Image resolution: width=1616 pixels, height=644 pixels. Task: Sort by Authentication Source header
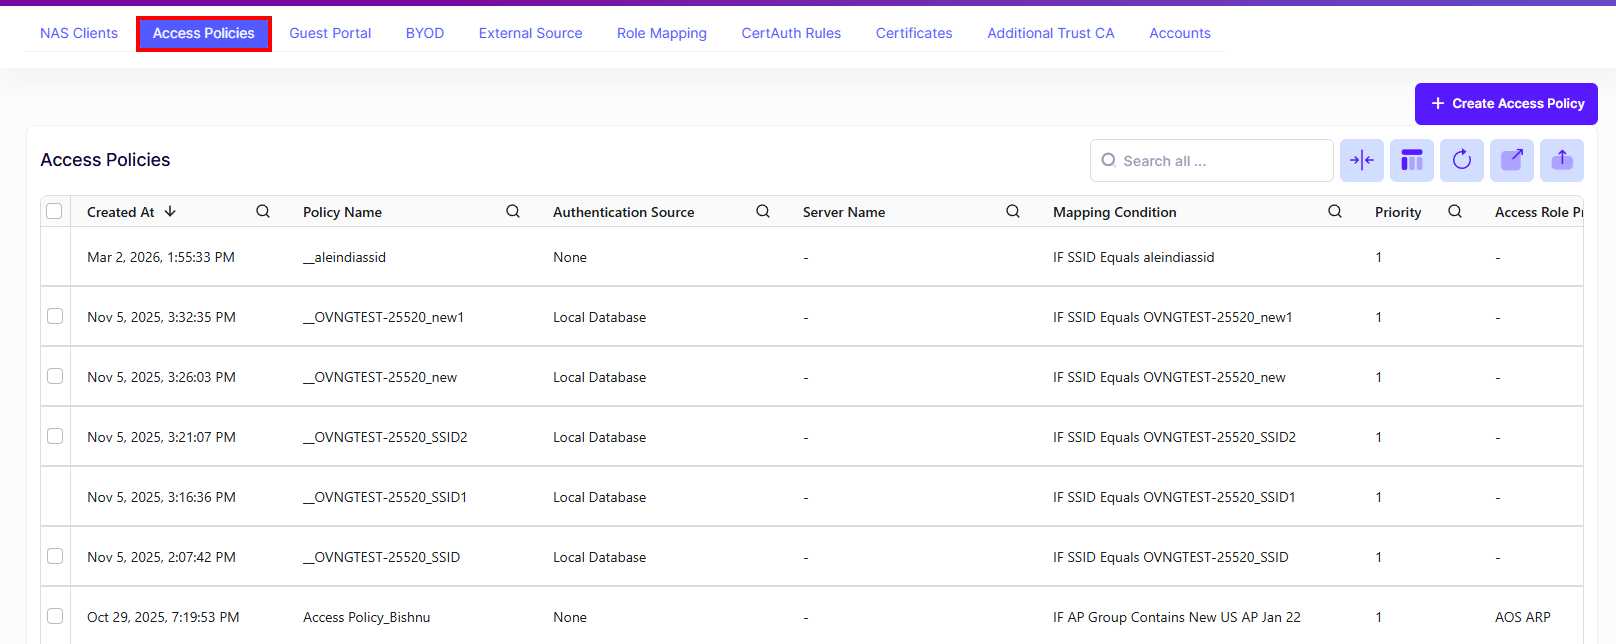623,212
